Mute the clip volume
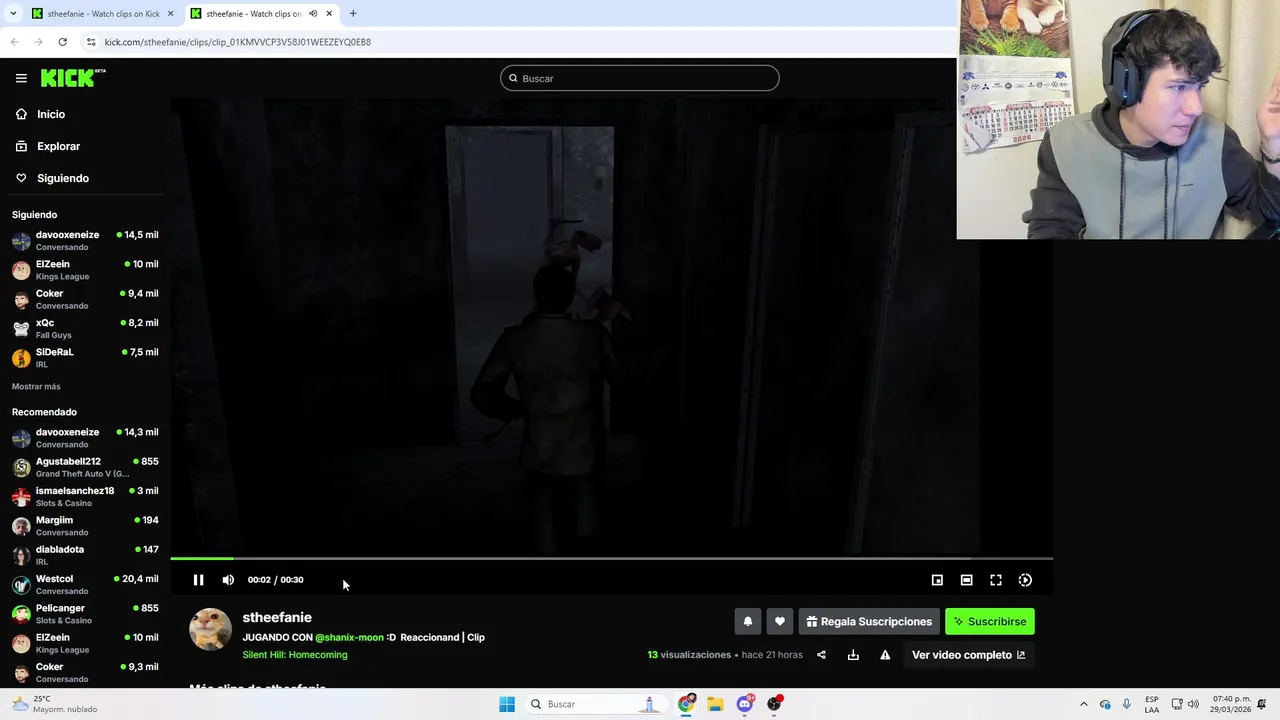The height and width of the screenshot is (720, 1280). 228,580
